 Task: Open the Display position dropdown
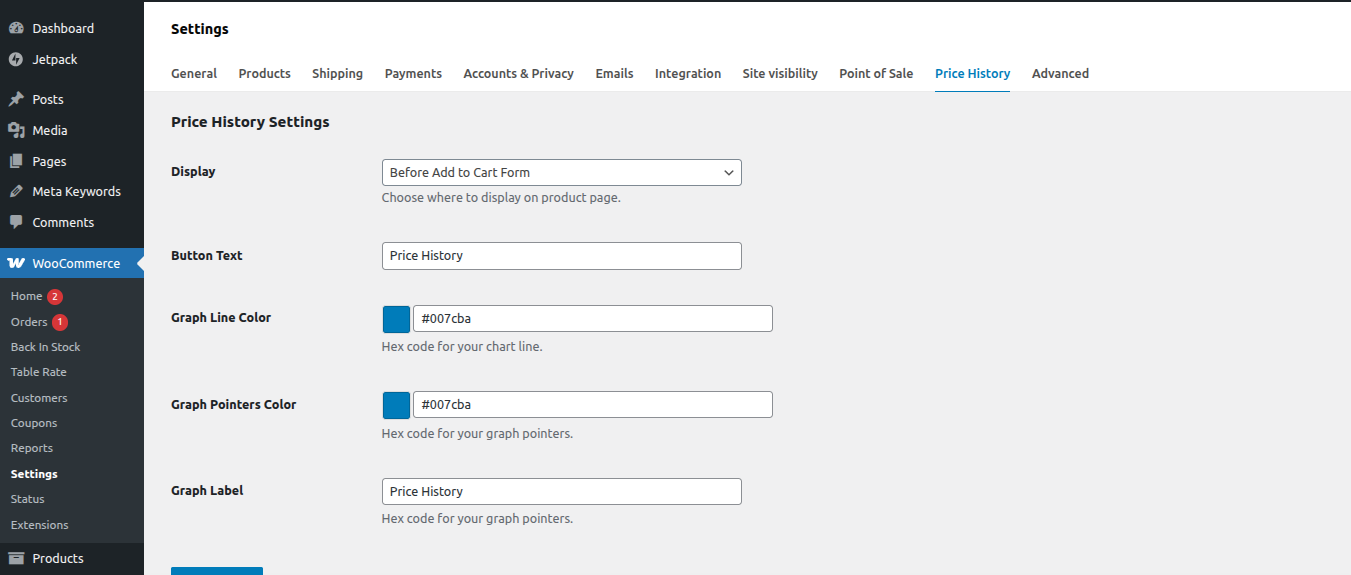pos(561,172)
